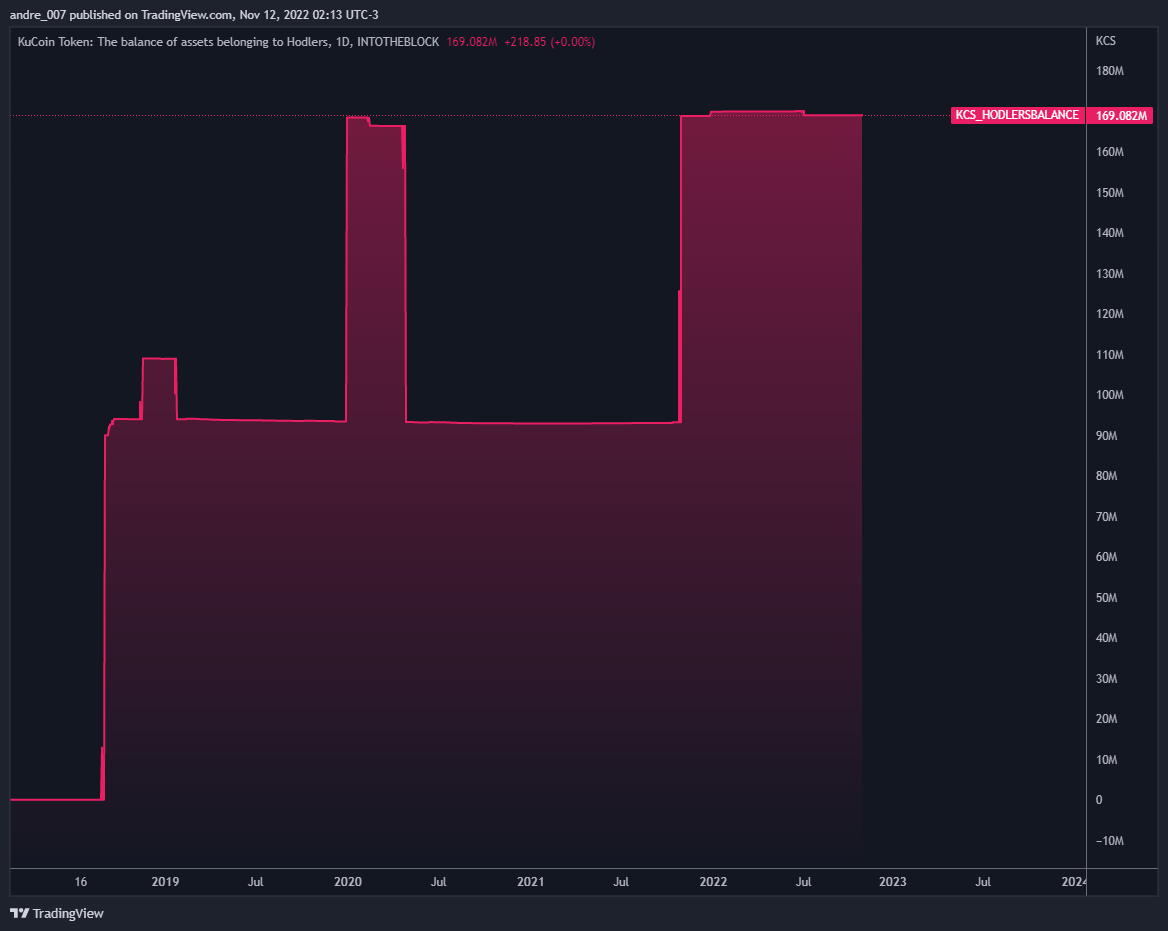Click the 100M price axis label
The image size is (1168, 931).
point(1109,395)
